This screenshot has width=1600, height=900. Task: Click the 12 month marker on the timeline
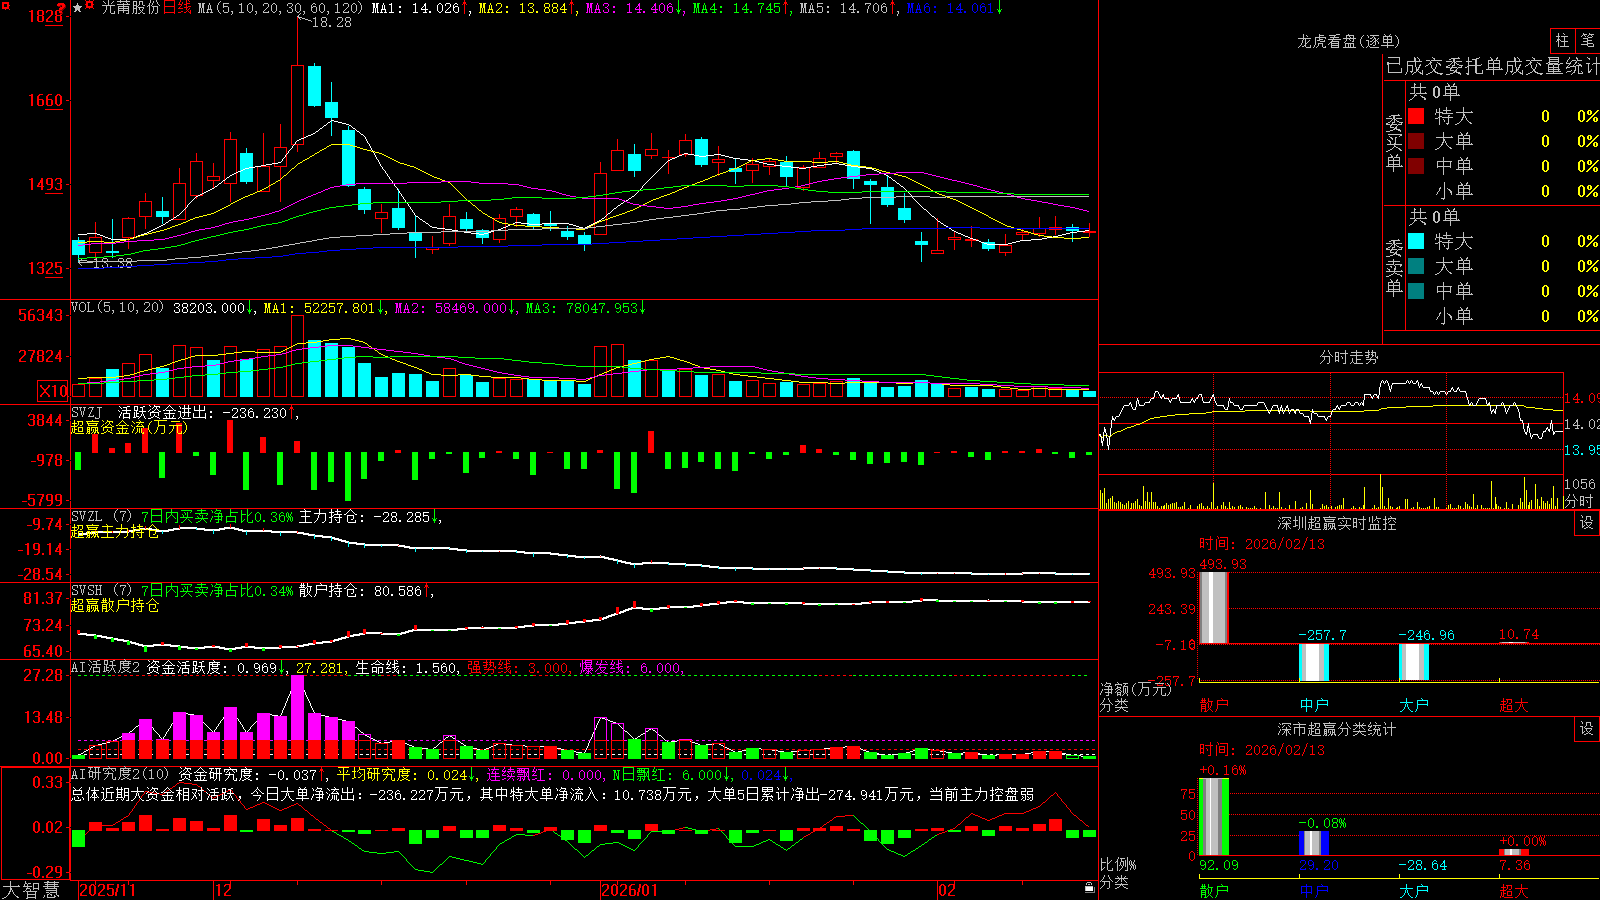tap(223, 890)
